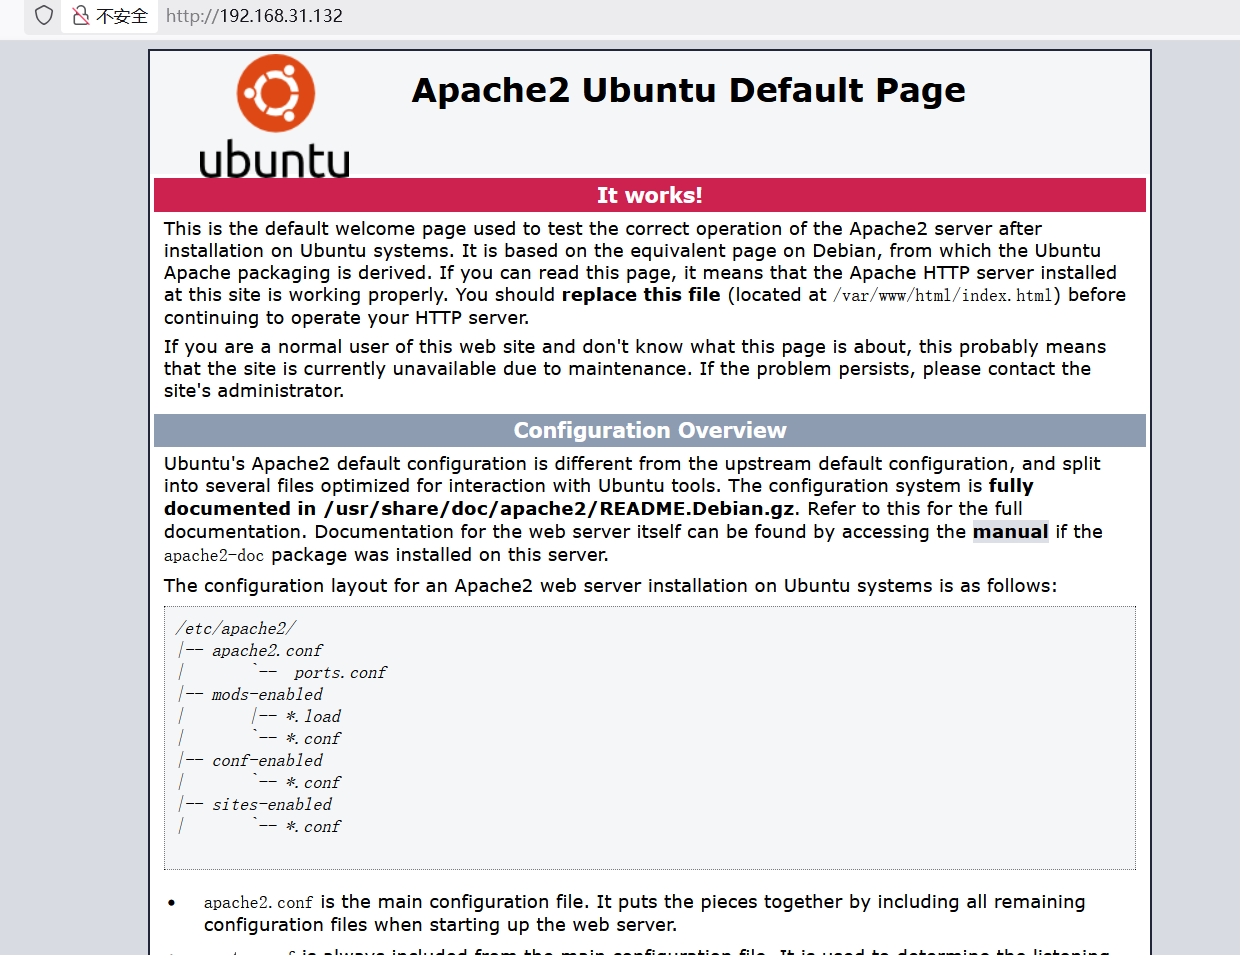
Task: Click the path /usr/share/doc/apache2/README.Debian.gz
Action: click(560, 508)
